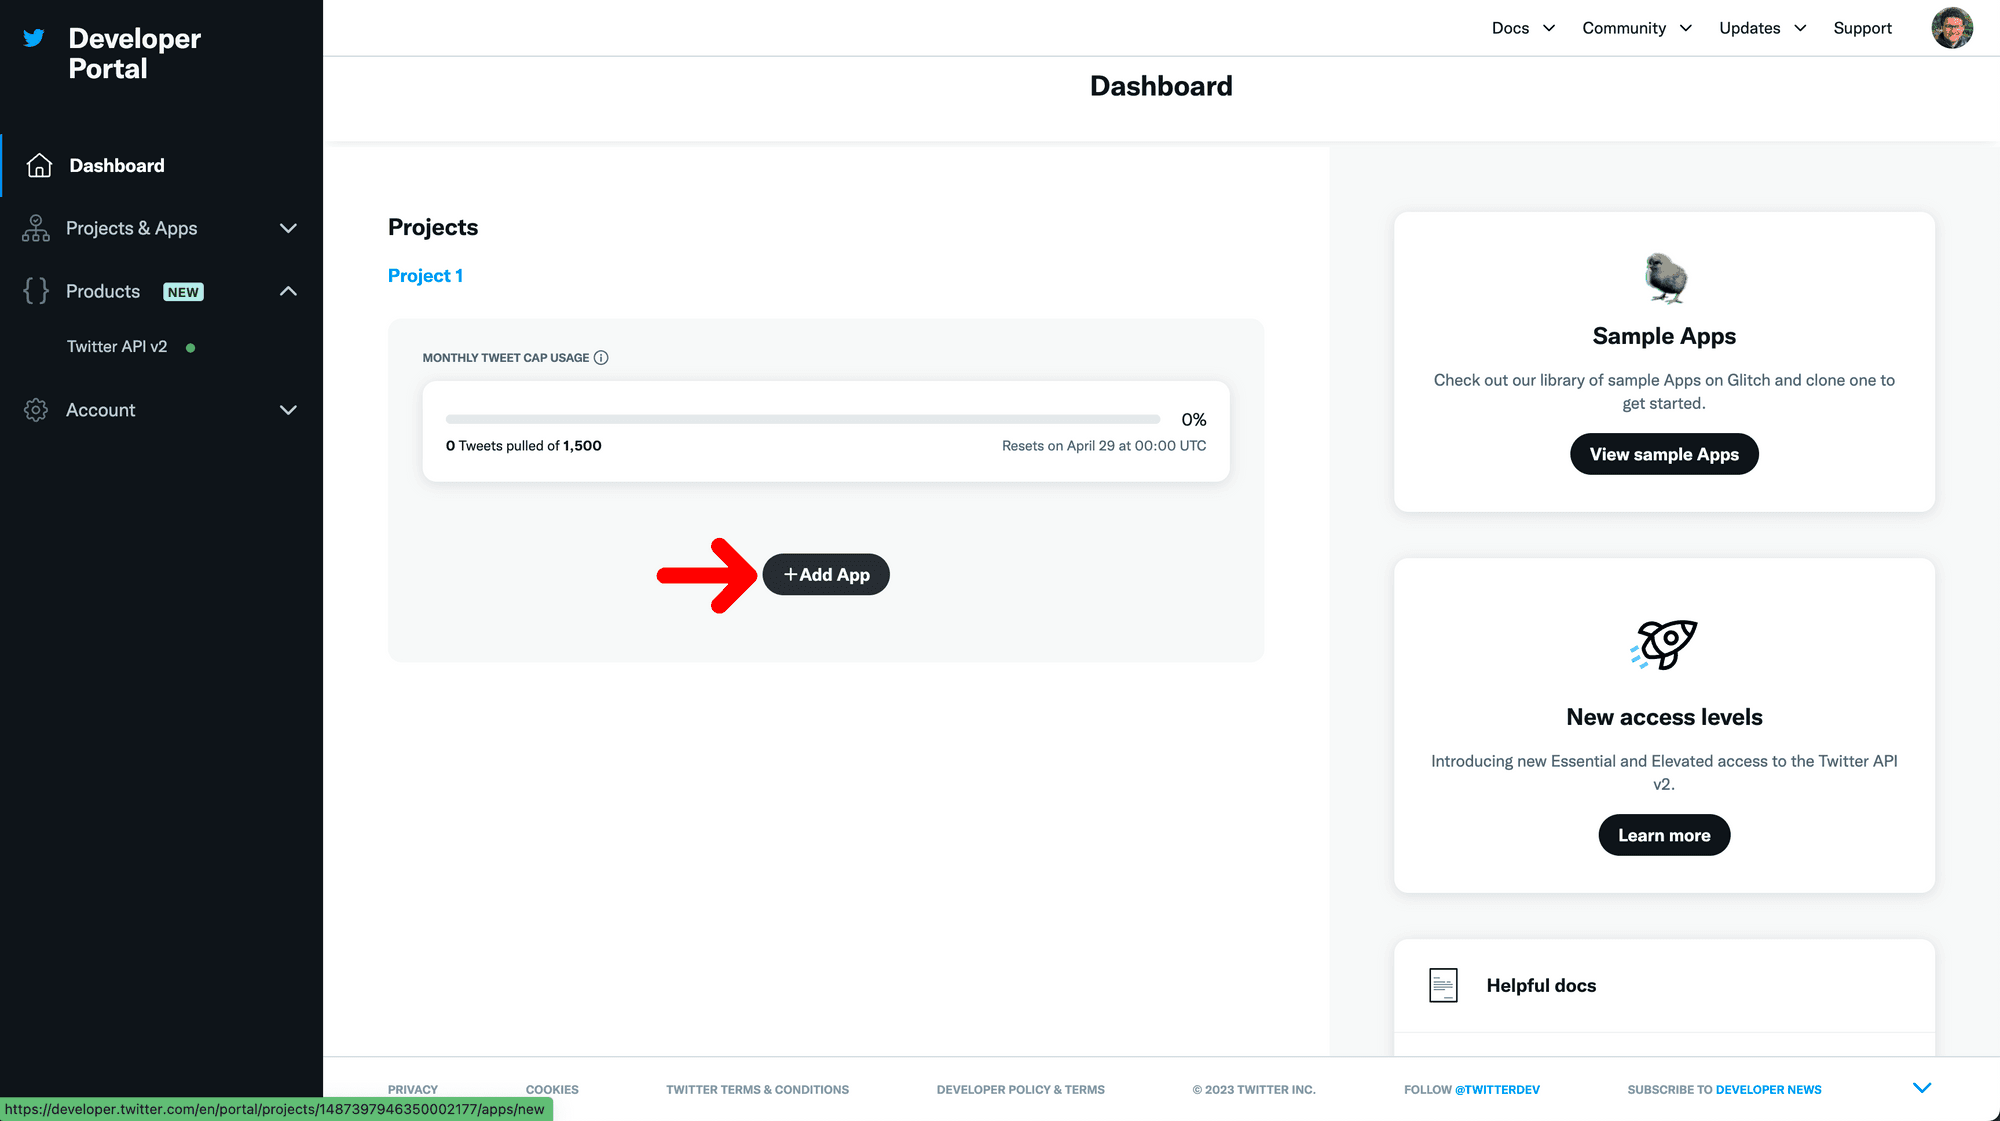Click the Helpful docs document icon
This screenshot has height=1121, width=2000.
pos(1444,984)
